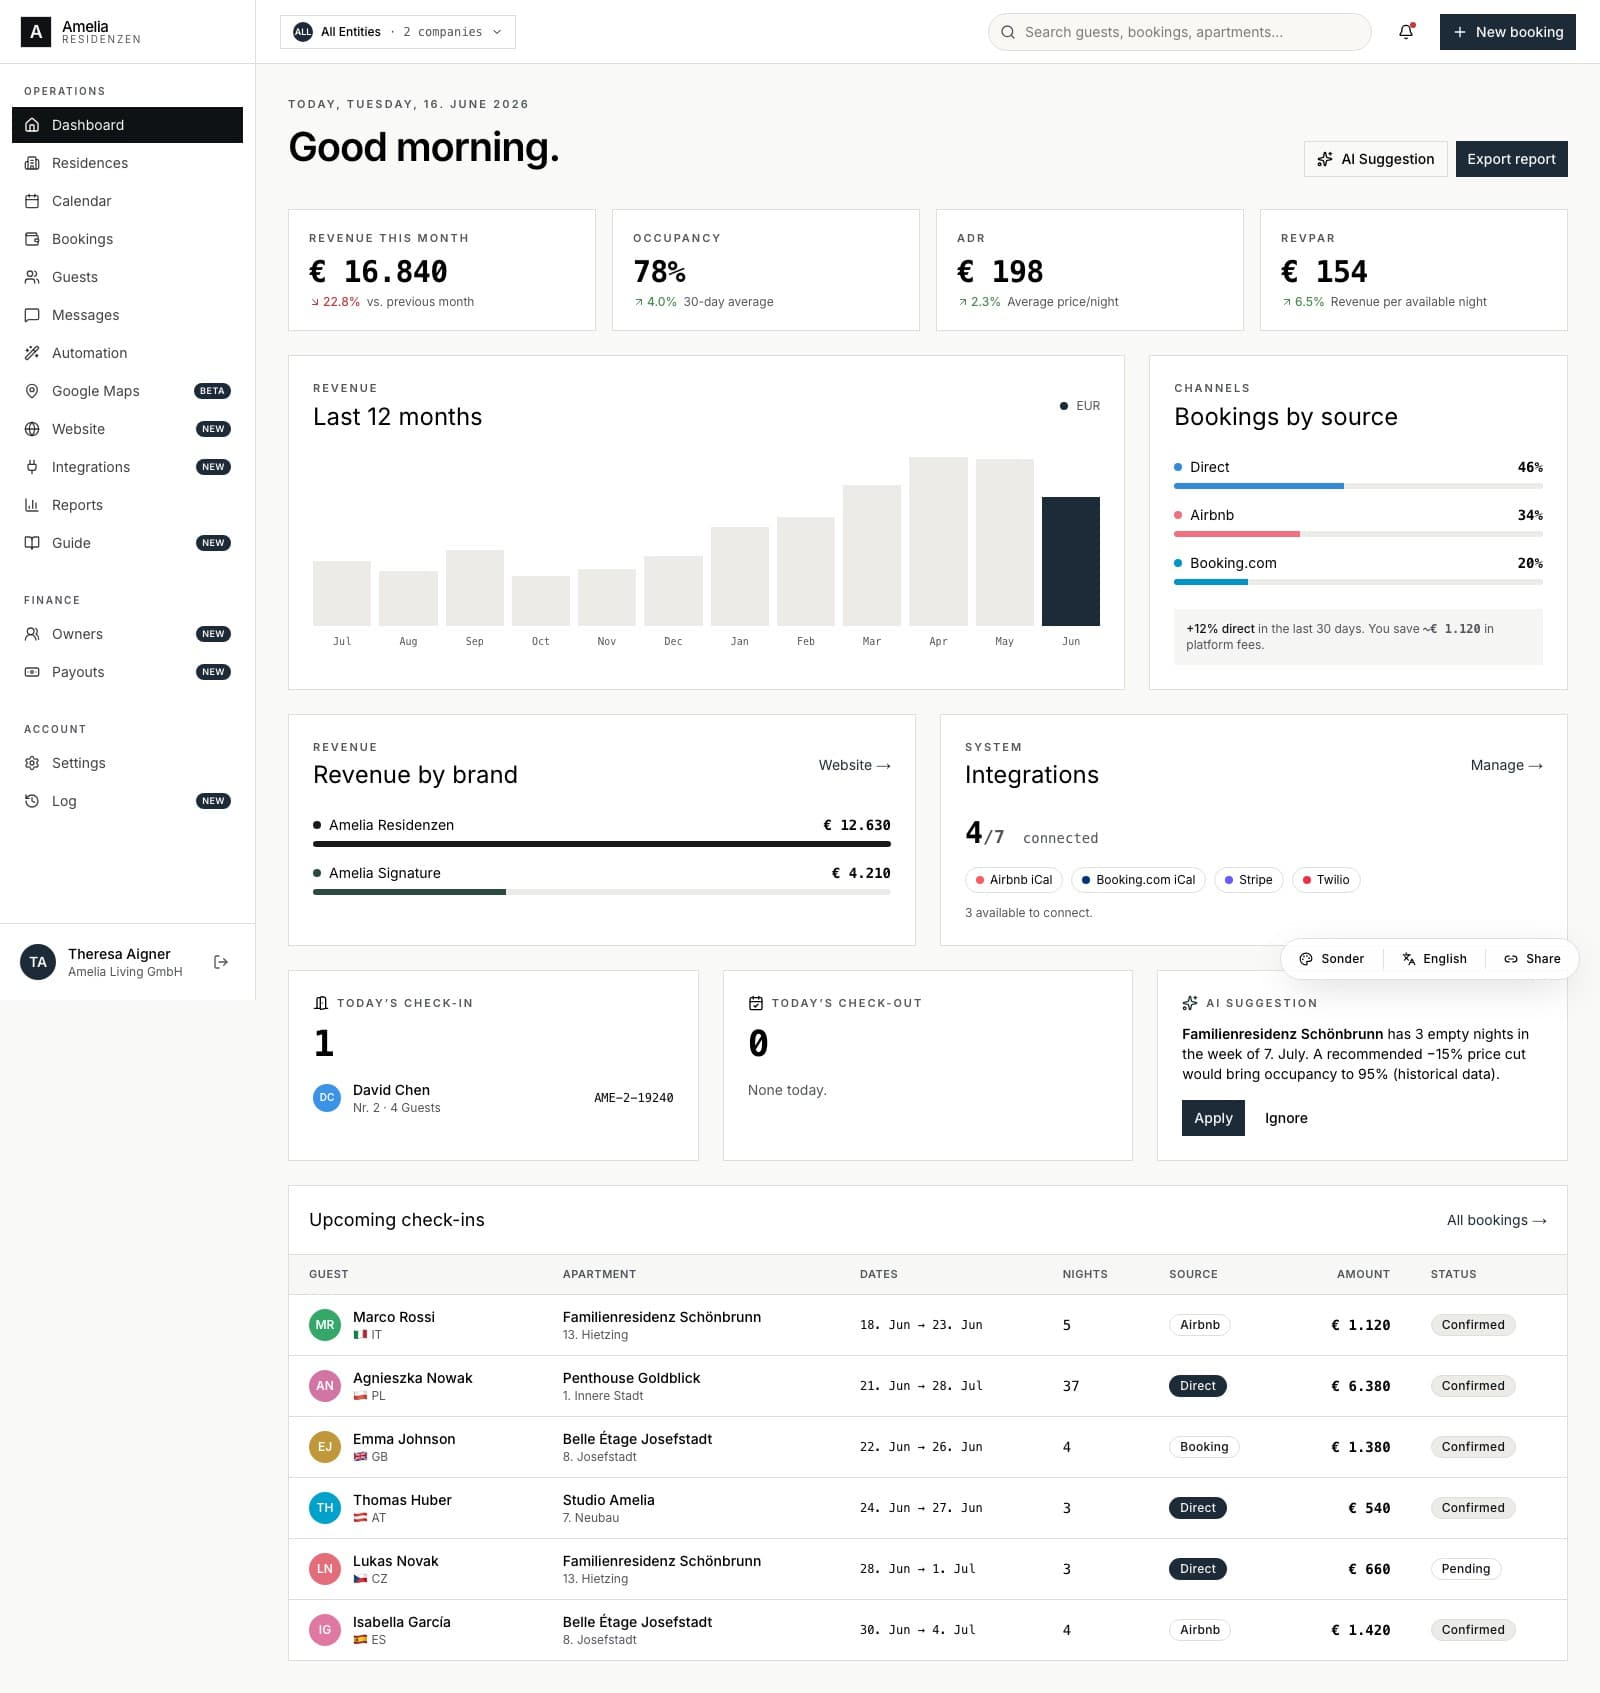This screenshot has width=1600, height=1693.
Task: Click the € 1.380 amount for Emma Johnson
Action: [1360, 1447]
